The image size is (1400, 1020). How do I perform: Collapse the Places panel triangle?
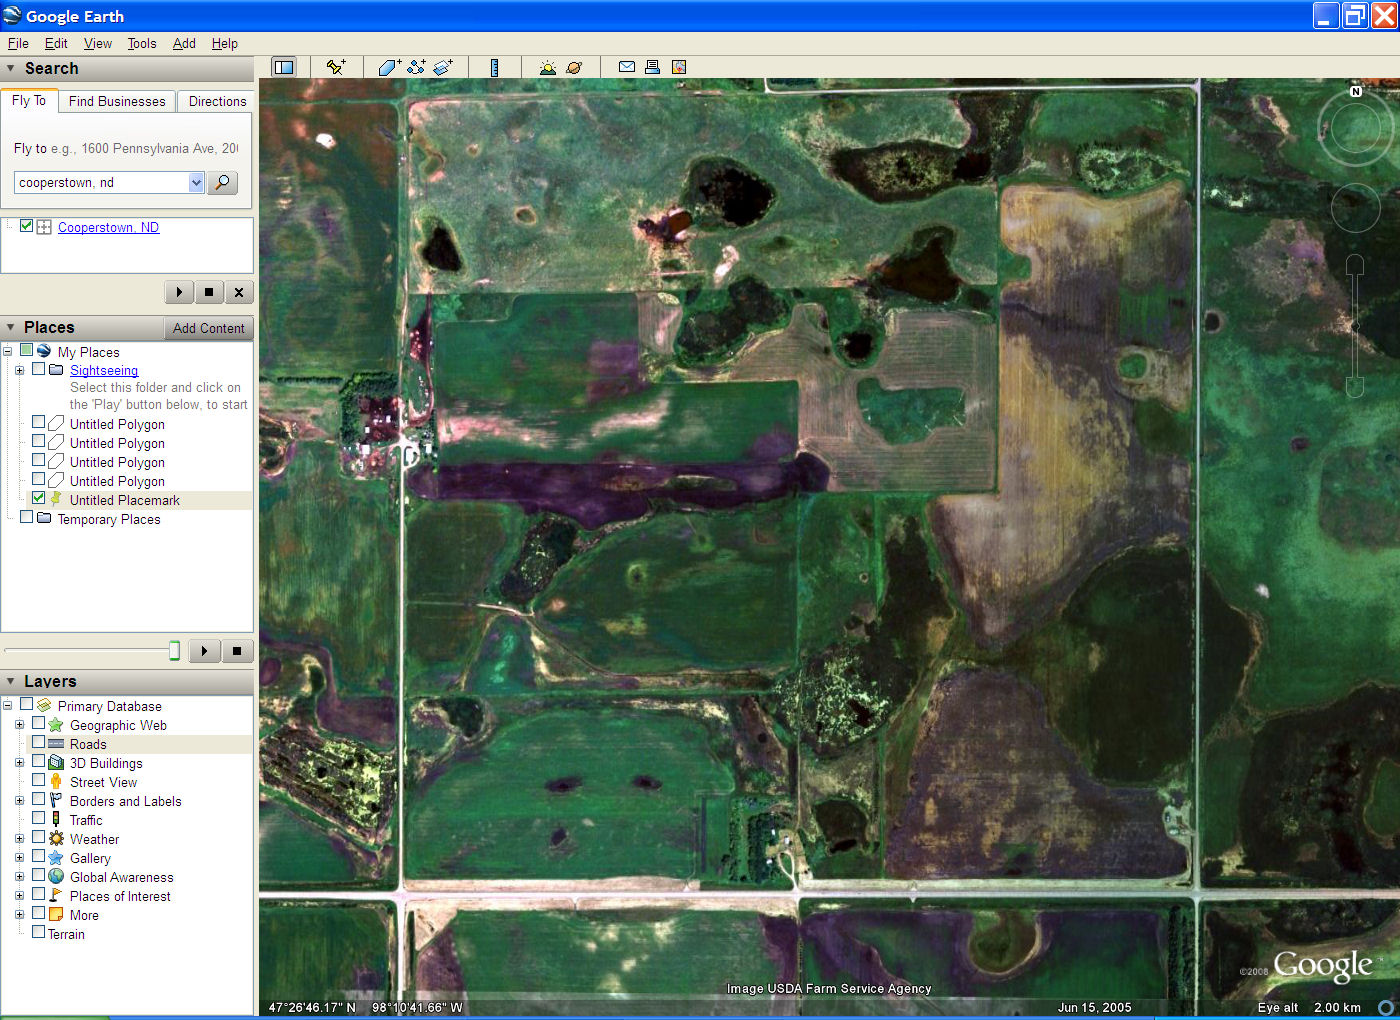[11, 327]
